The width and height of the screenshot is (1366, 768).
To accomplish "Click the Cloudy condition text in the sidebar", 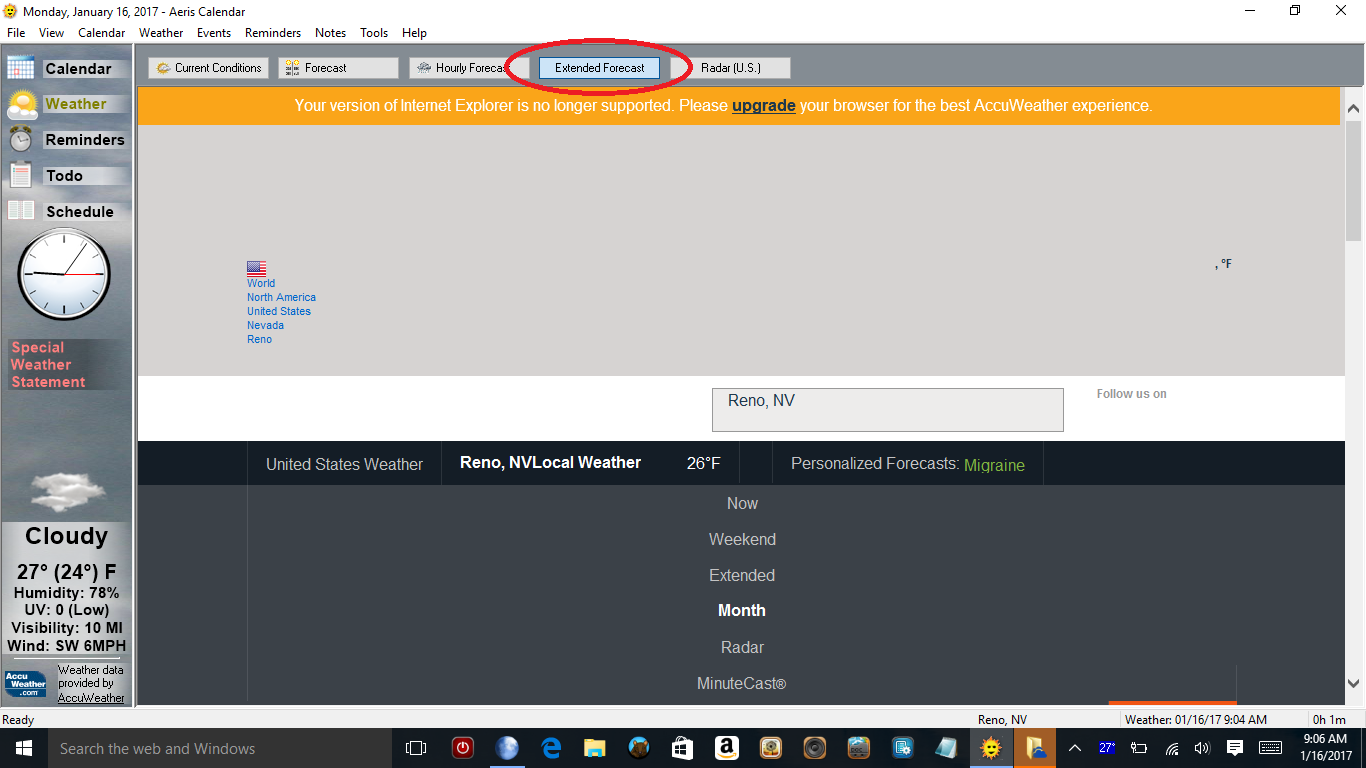I will click(x=67, y=536).
